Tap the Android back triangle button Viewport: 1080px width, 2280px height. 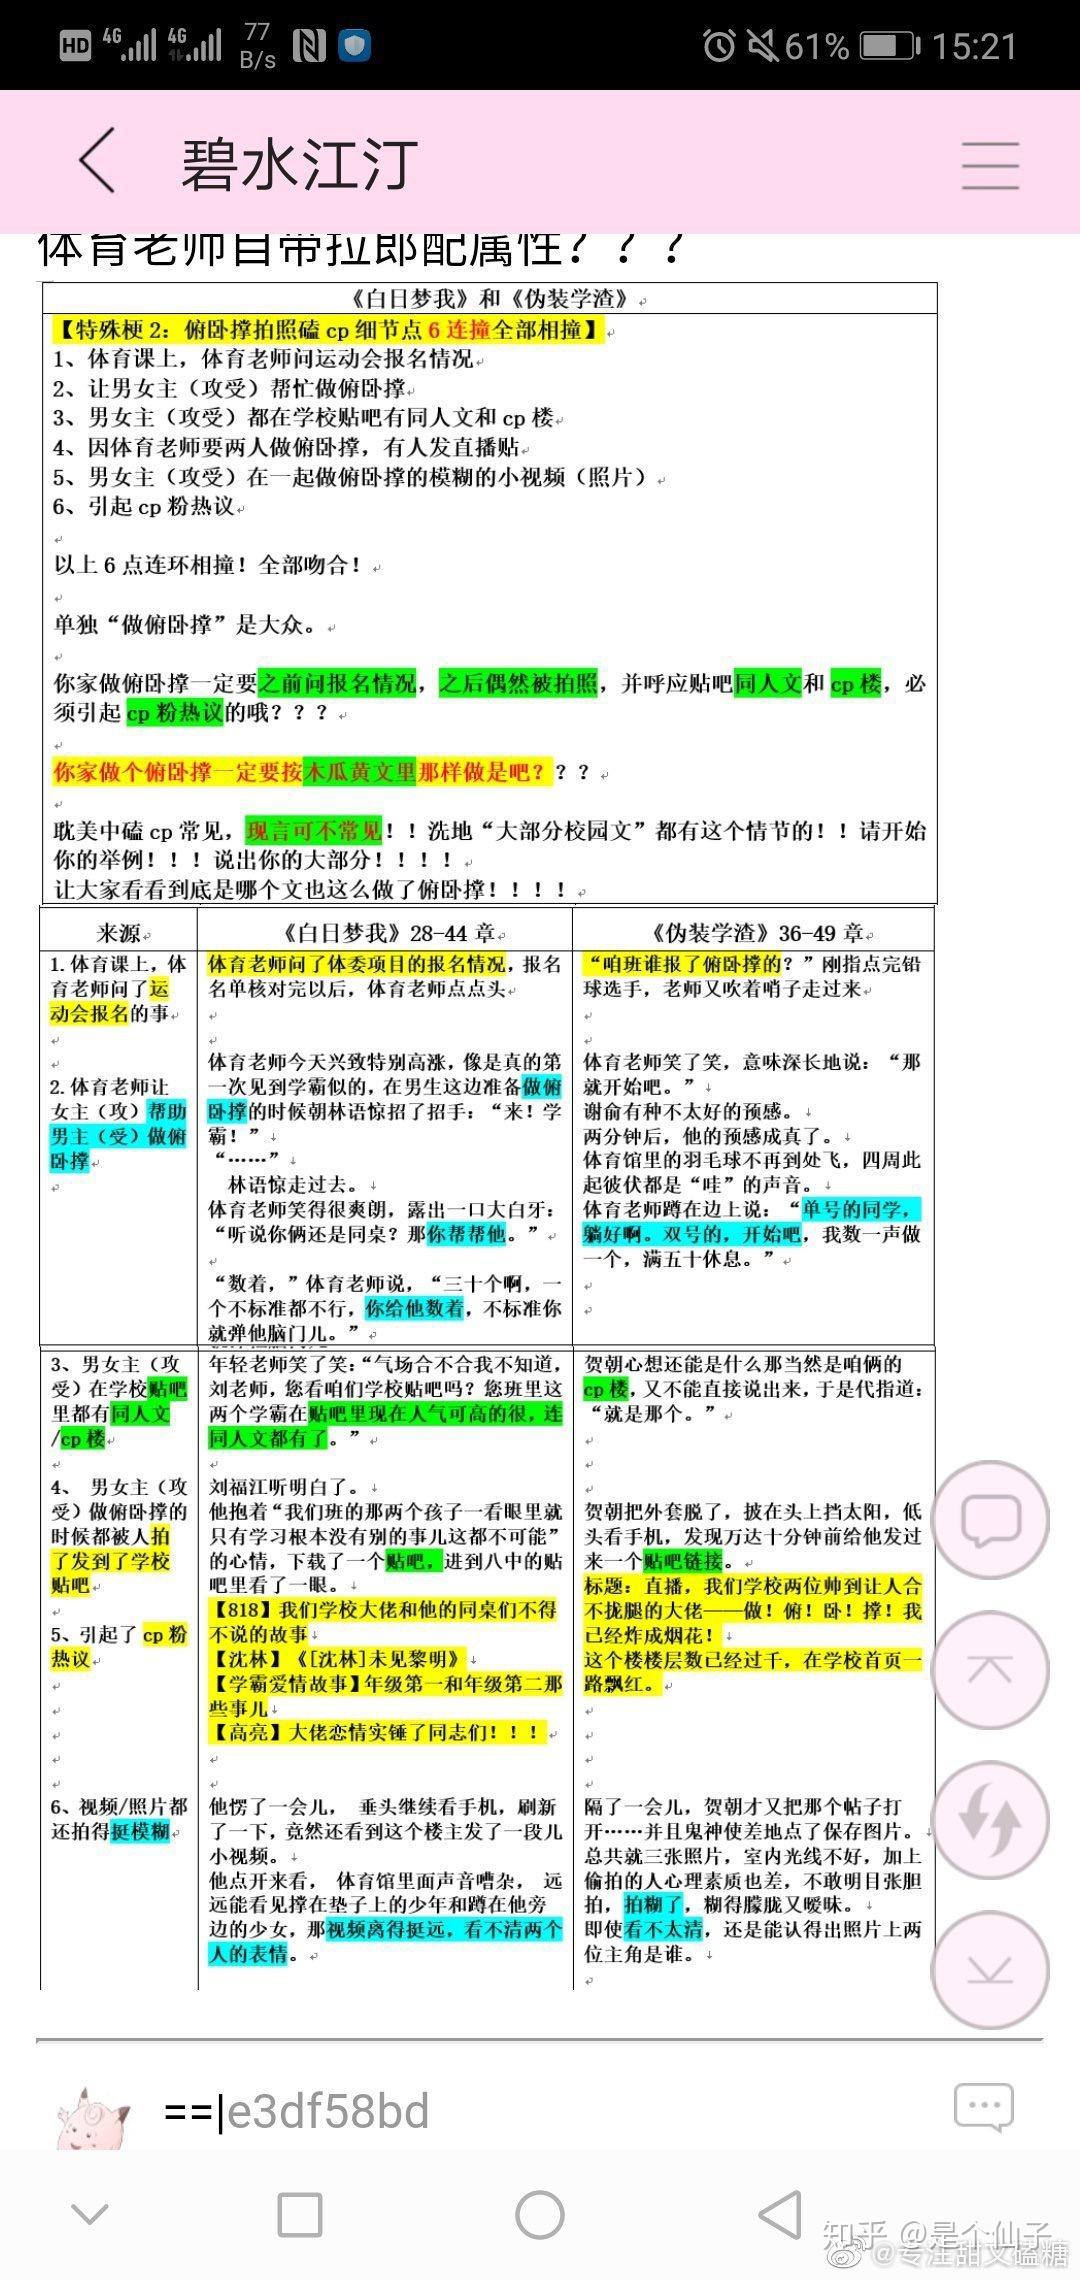(x=781, y=2214)
